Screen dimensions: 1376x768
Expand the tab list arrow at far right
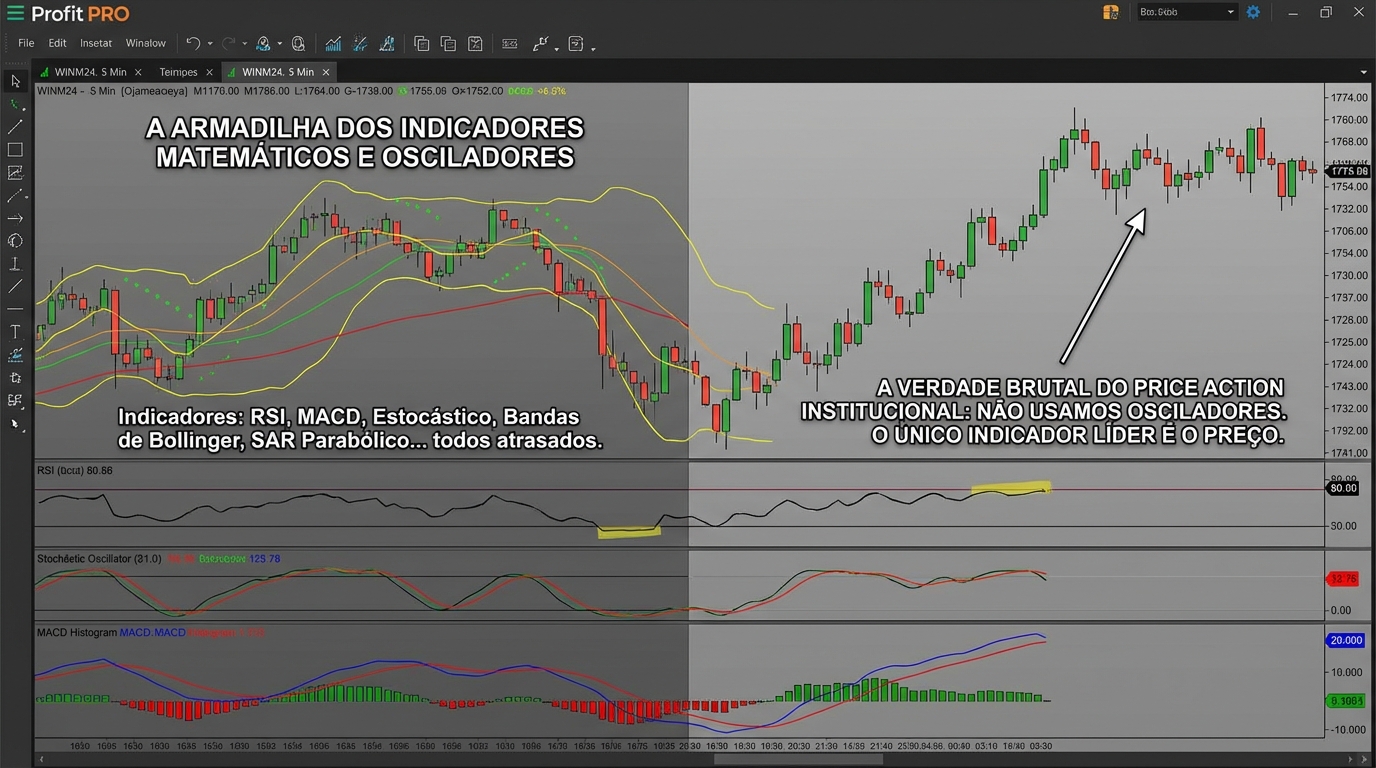click(1363, 72)
